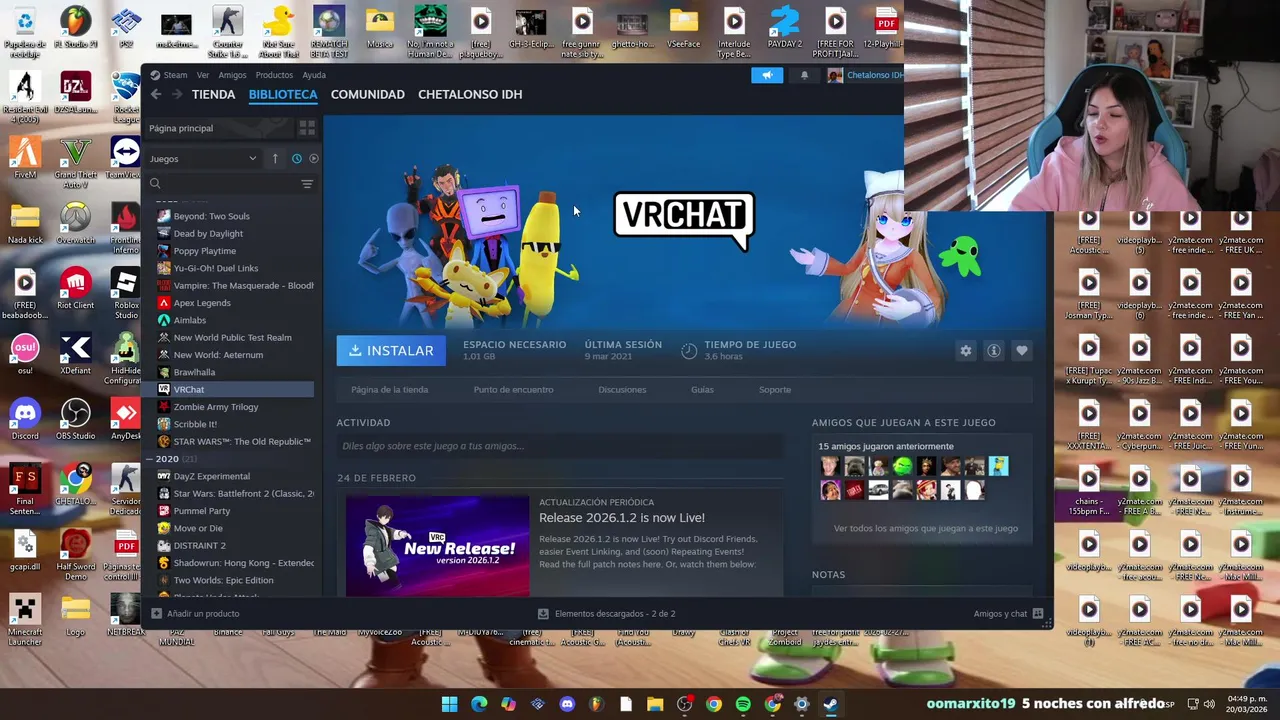The image size is (1280, 720).
Task: Open CHETALONSO IDH profile tab
Action: (470, 94)
